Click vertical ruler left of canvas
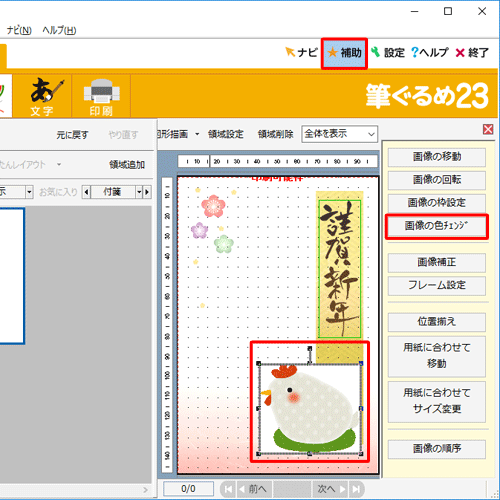500x500 pixels. point(167,325)
